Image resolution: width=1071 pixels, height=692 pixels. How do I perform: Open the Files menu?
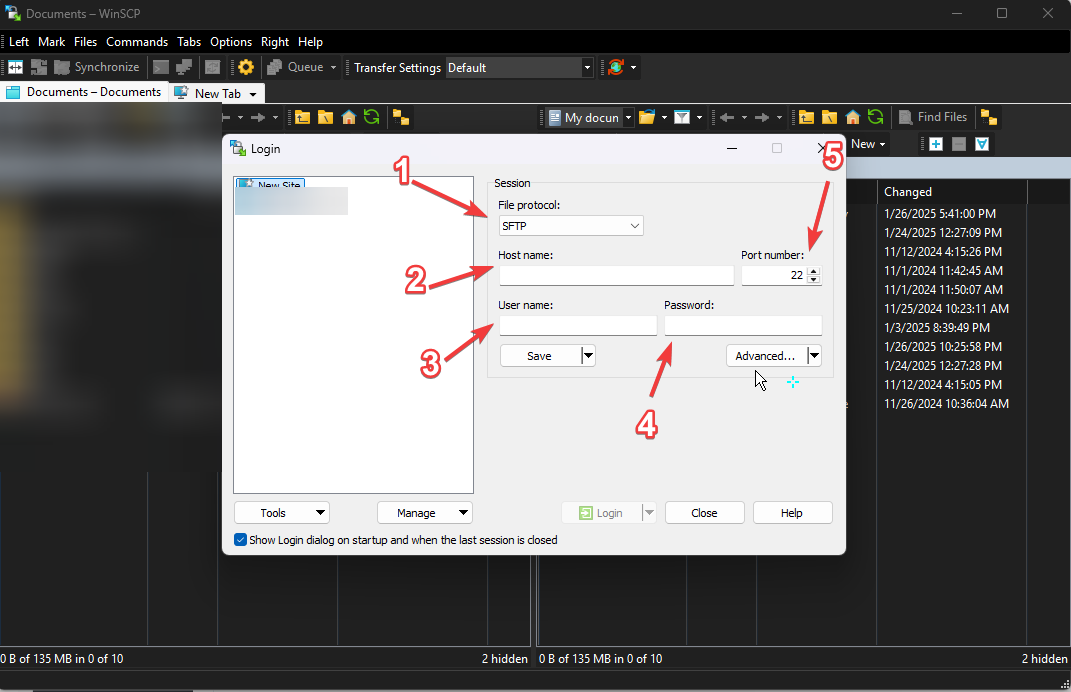tap(85, 42)
